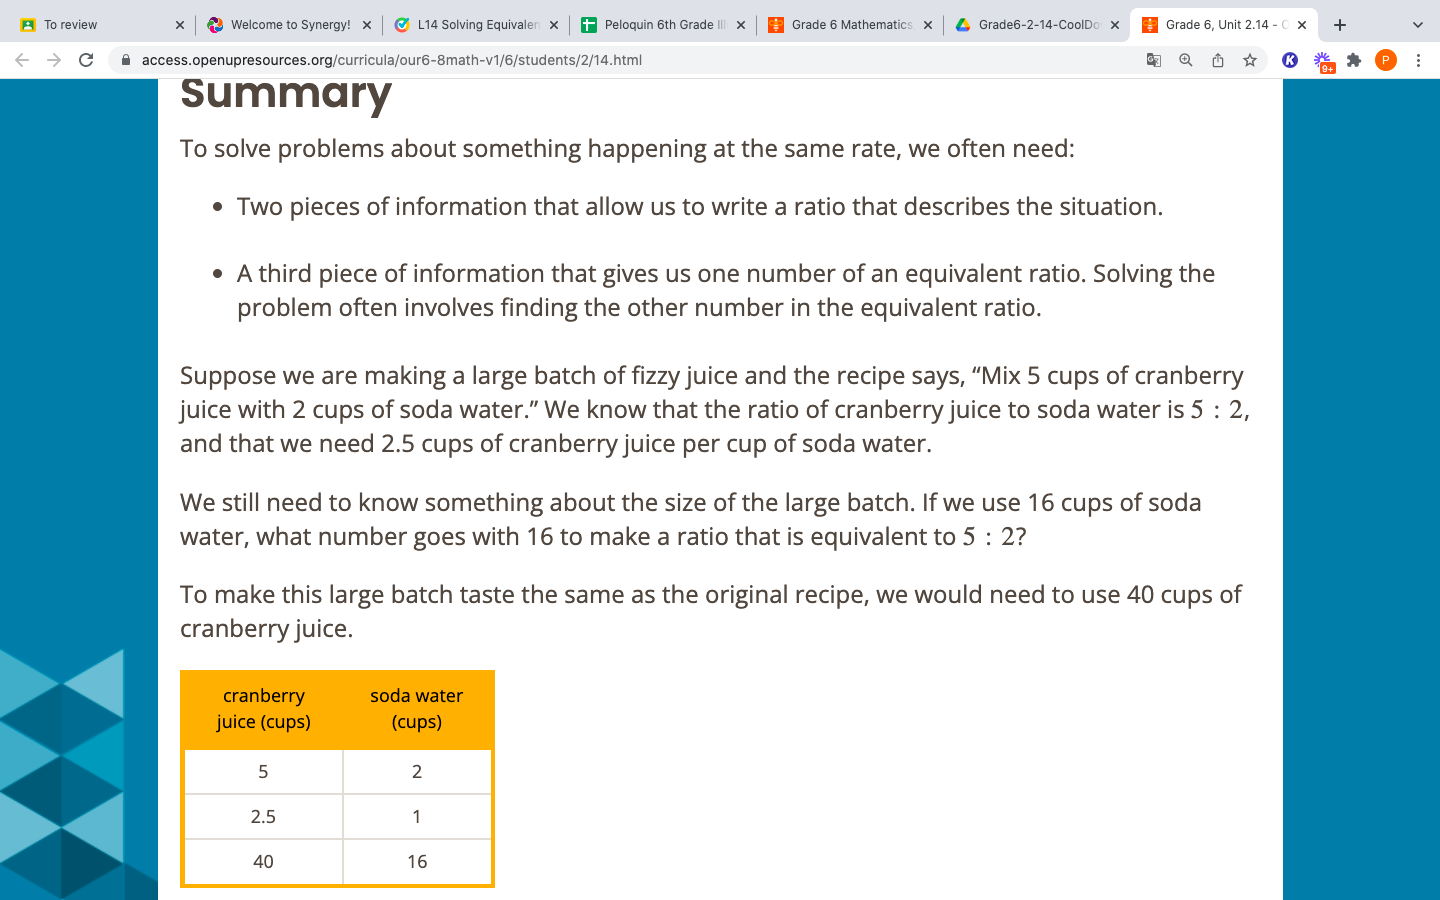Share this page via share icon

(1218, 60)
